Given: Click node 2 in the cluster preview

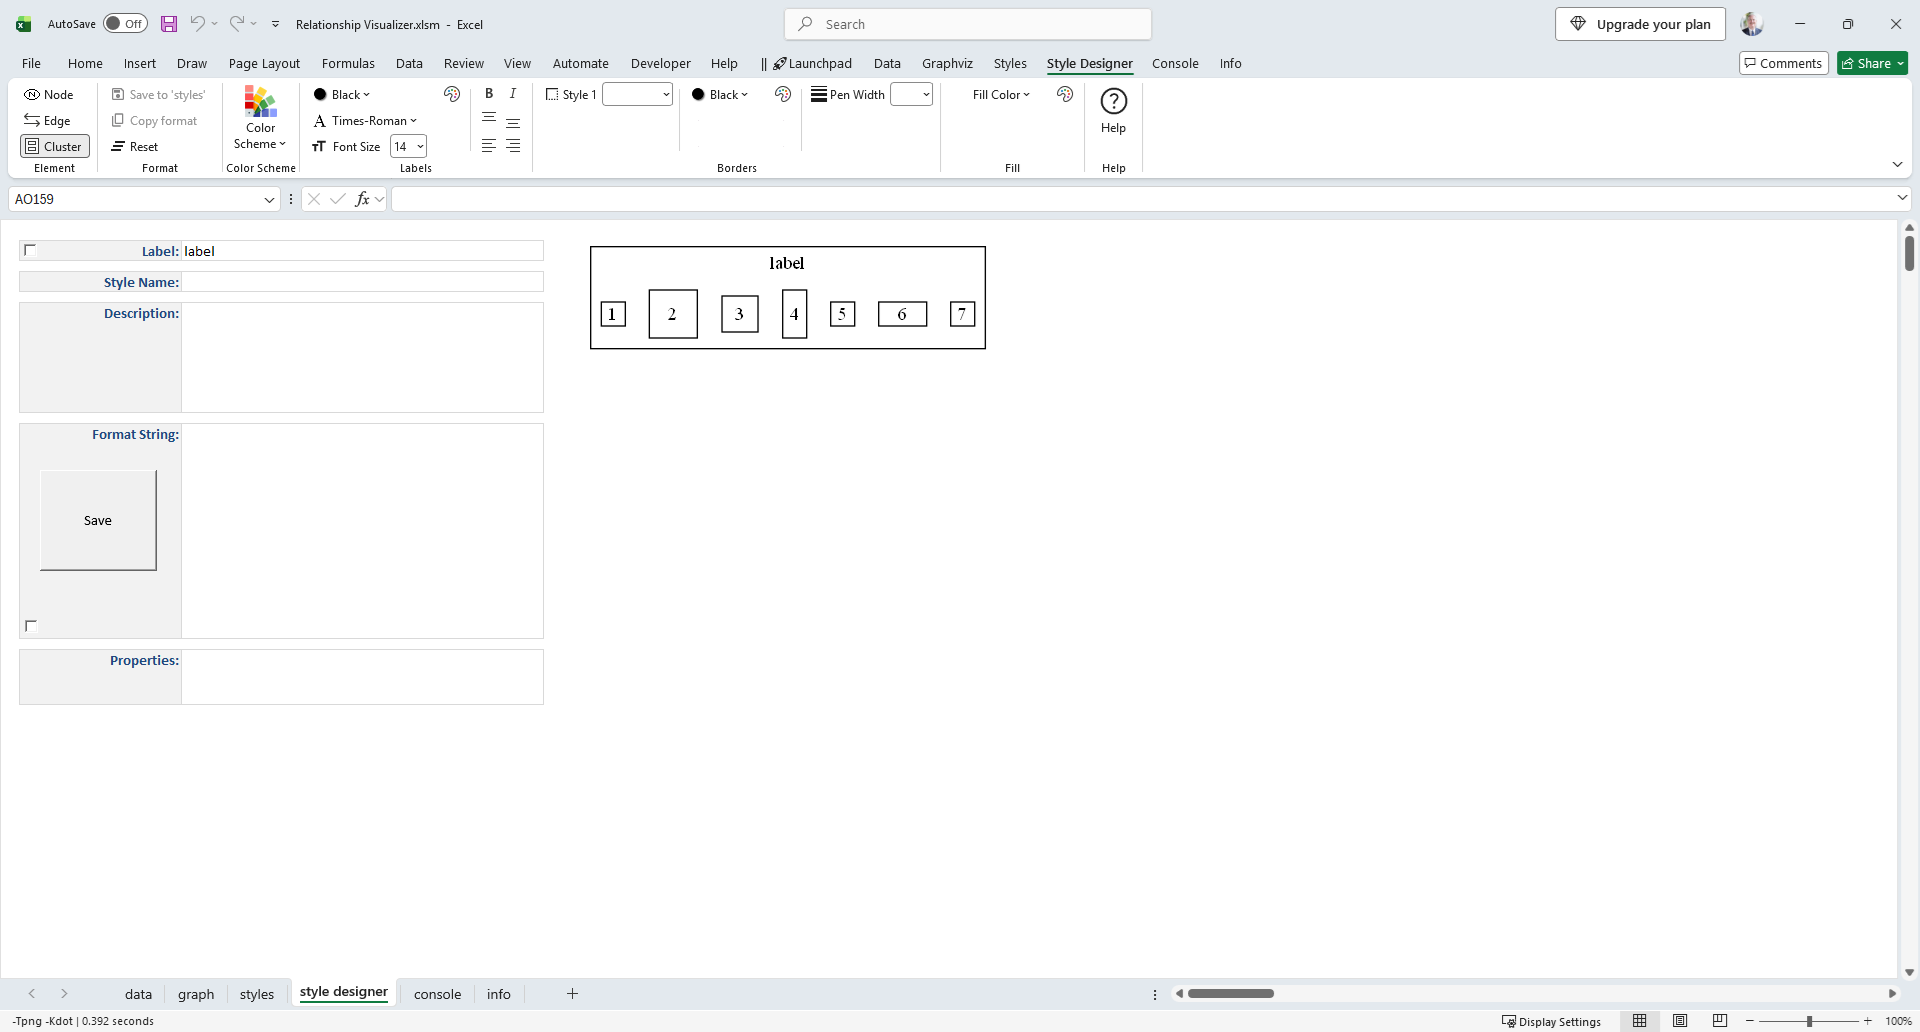Looking at the screenshot, I should coord(673,314).
